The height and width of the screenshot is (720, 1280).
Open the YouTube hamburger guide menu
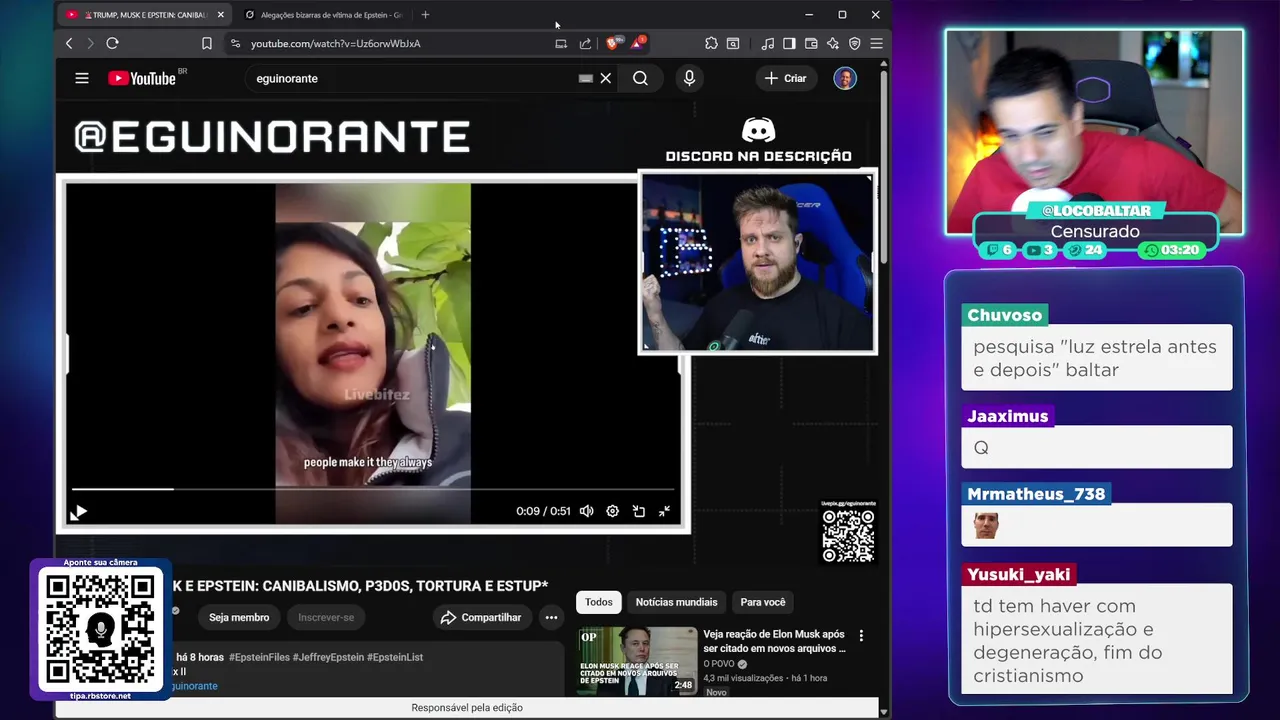pos(82,78)
